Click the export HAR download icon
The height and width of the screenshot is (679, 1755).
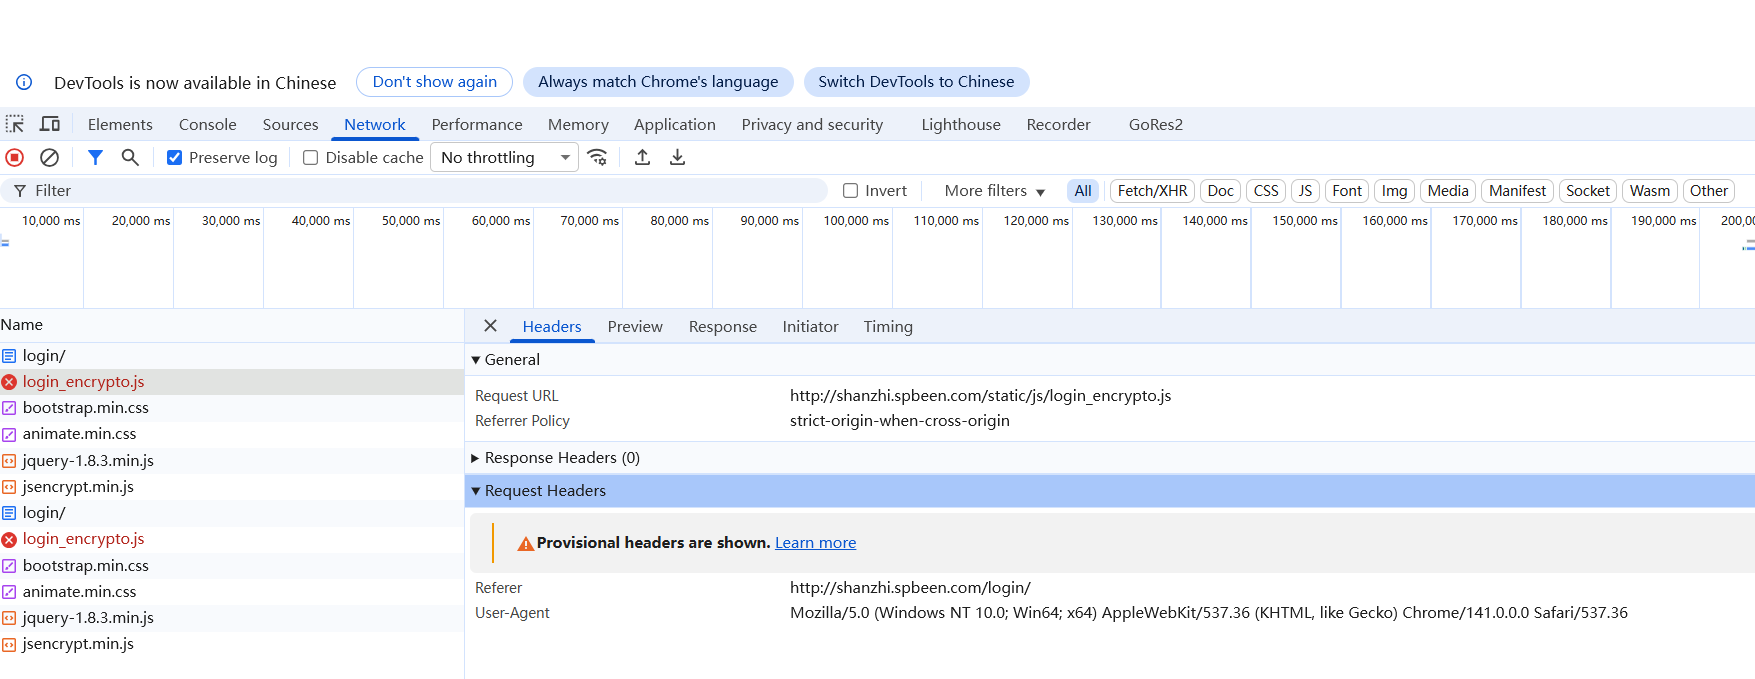tap(677, 157)
